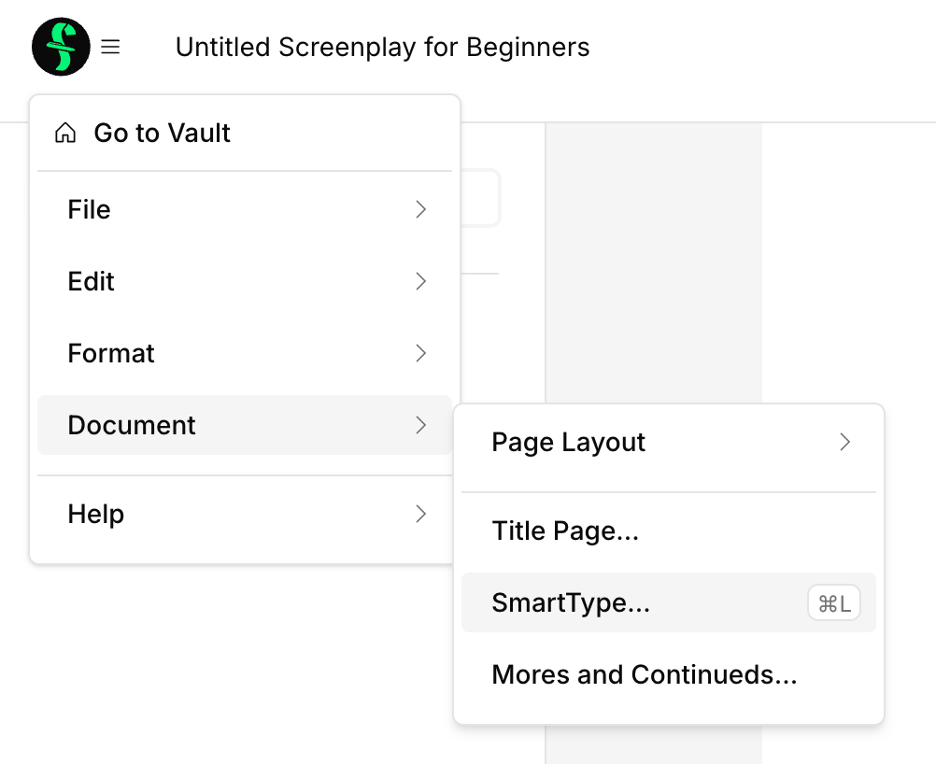Select the Format menu entry

click(111, 353)
